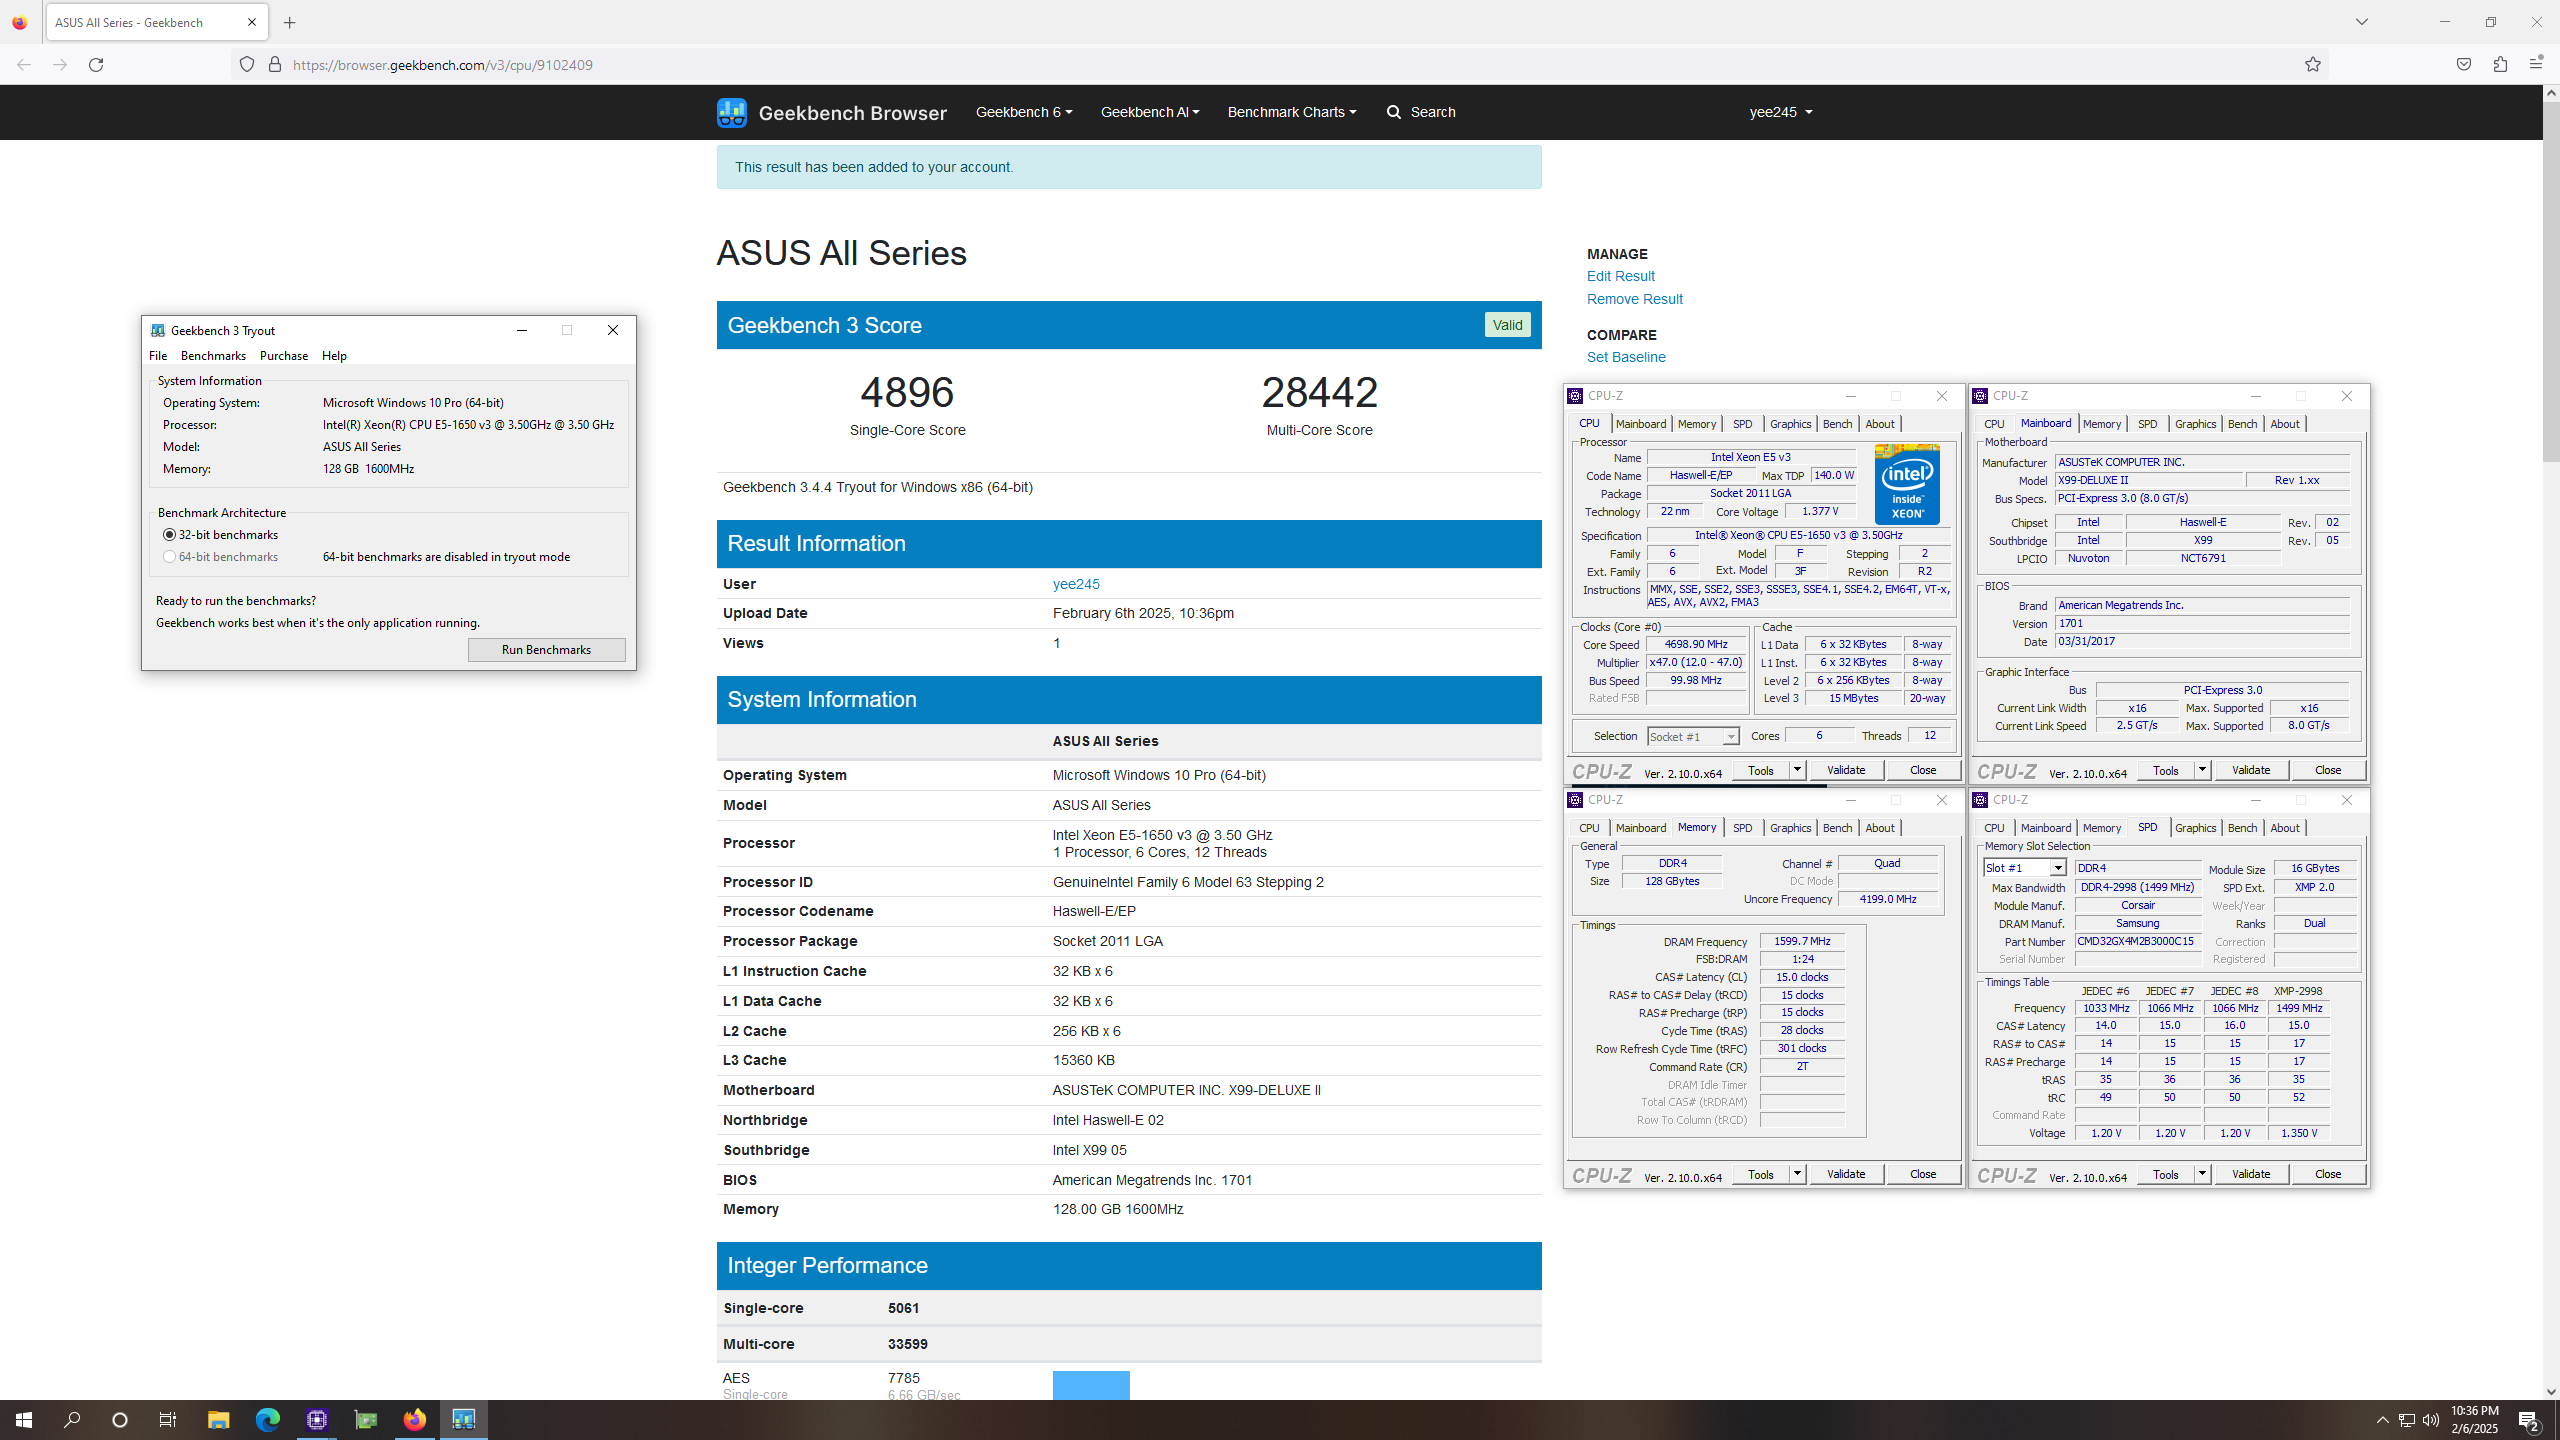
Task: Open the list all tabs chevron in Firefox
Action: 2362,22
